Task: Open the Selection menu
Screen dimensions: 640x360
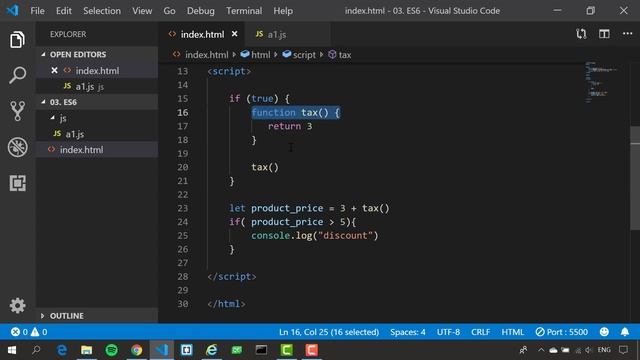Action: (x=102, y=11)
